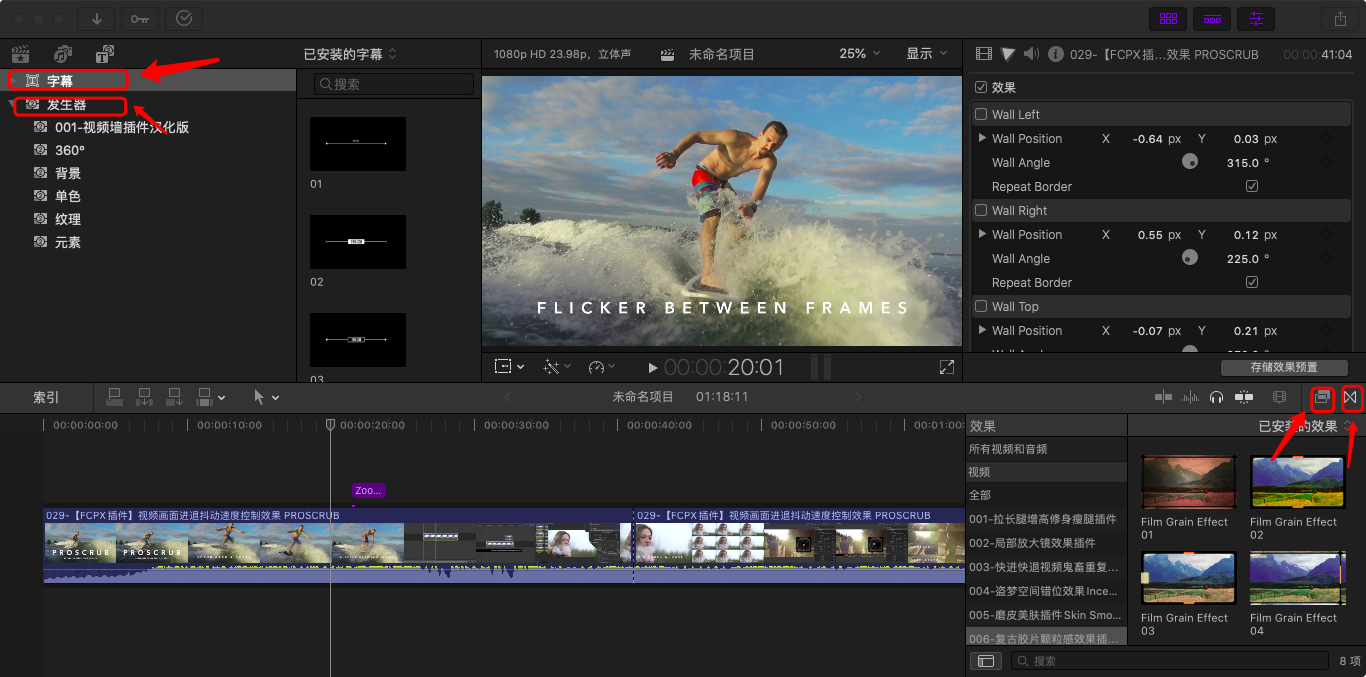Uncheck Repeat Border under Wall Right
The height and width of the screenshot is (677, 1366).
point(1252,282)
